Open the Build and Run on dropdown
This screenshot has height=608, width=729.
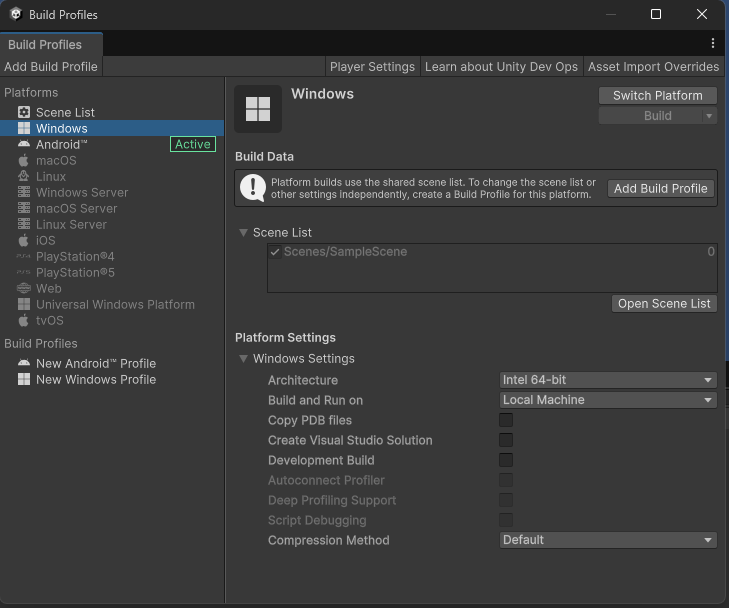coord(608,400)
